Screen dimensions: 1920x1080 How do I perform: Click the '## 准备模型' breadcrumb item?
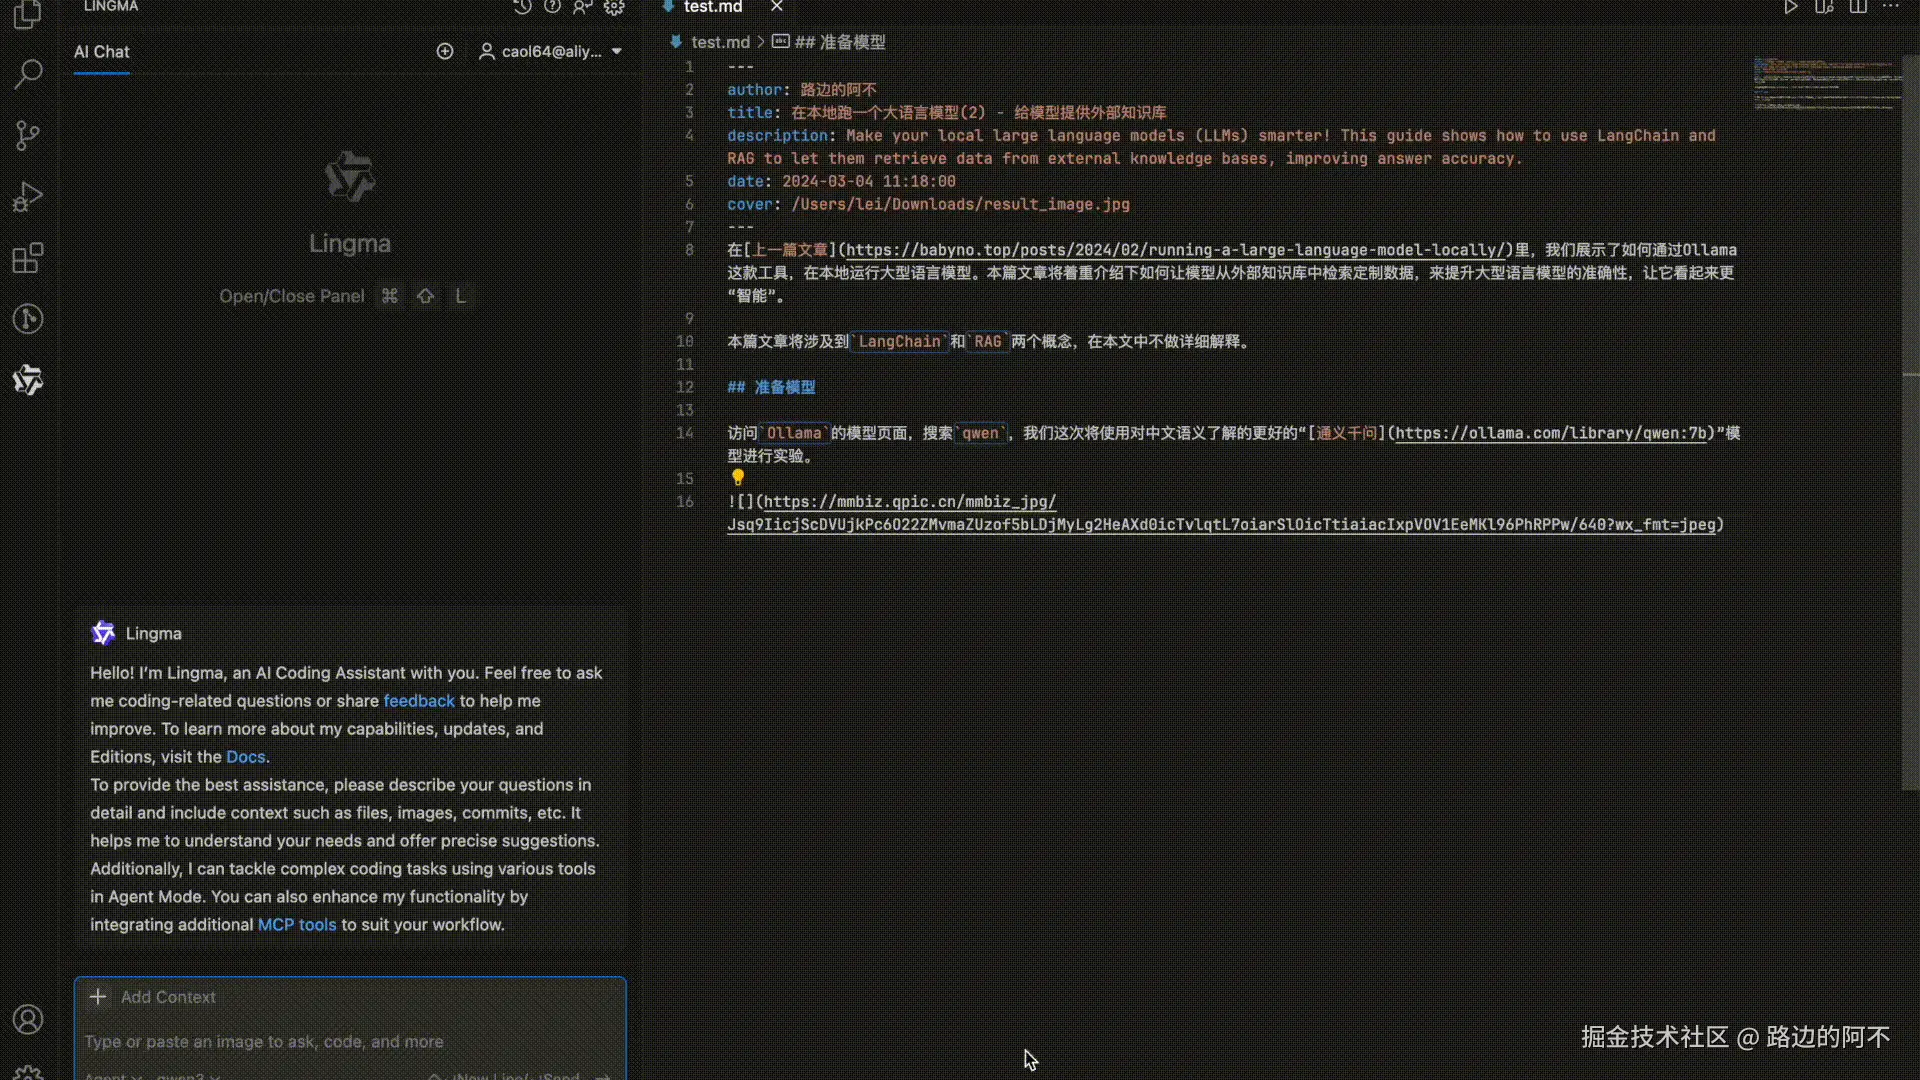(840, 42)
